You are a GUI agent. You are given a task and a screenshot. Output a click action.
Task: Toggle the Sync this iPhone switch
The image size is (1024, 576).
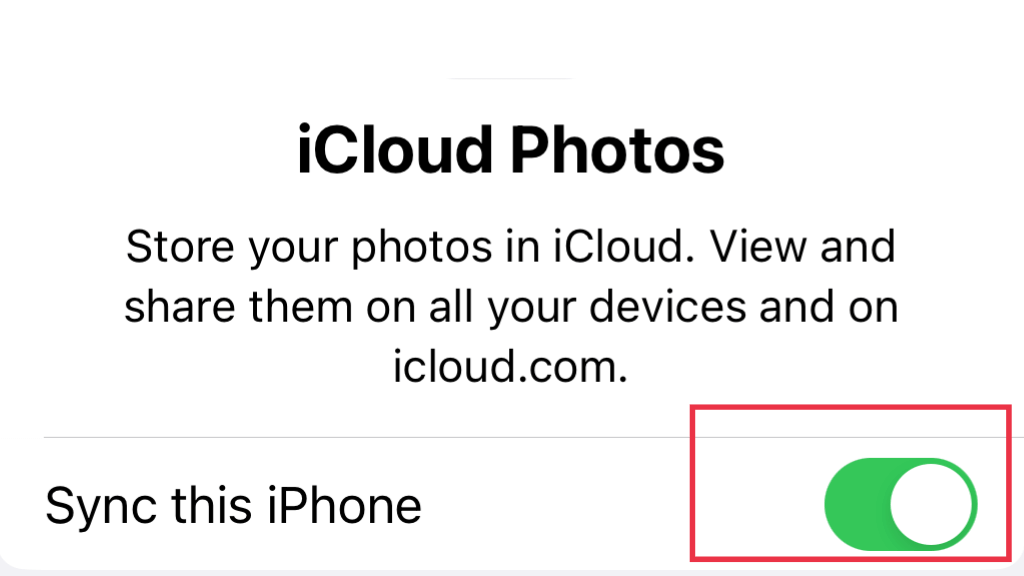click(901, 504)
